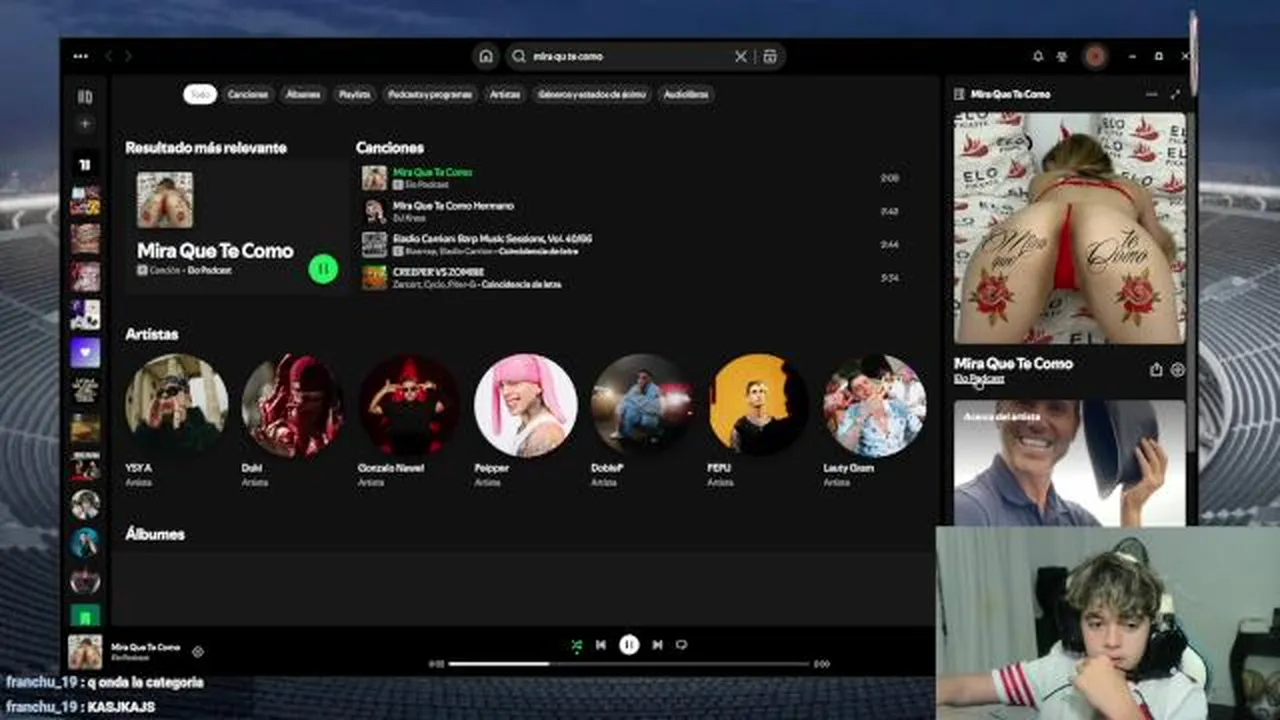Click the search input field
The height and width of the screenshot is (720, 1280).
tap(630, 57)
